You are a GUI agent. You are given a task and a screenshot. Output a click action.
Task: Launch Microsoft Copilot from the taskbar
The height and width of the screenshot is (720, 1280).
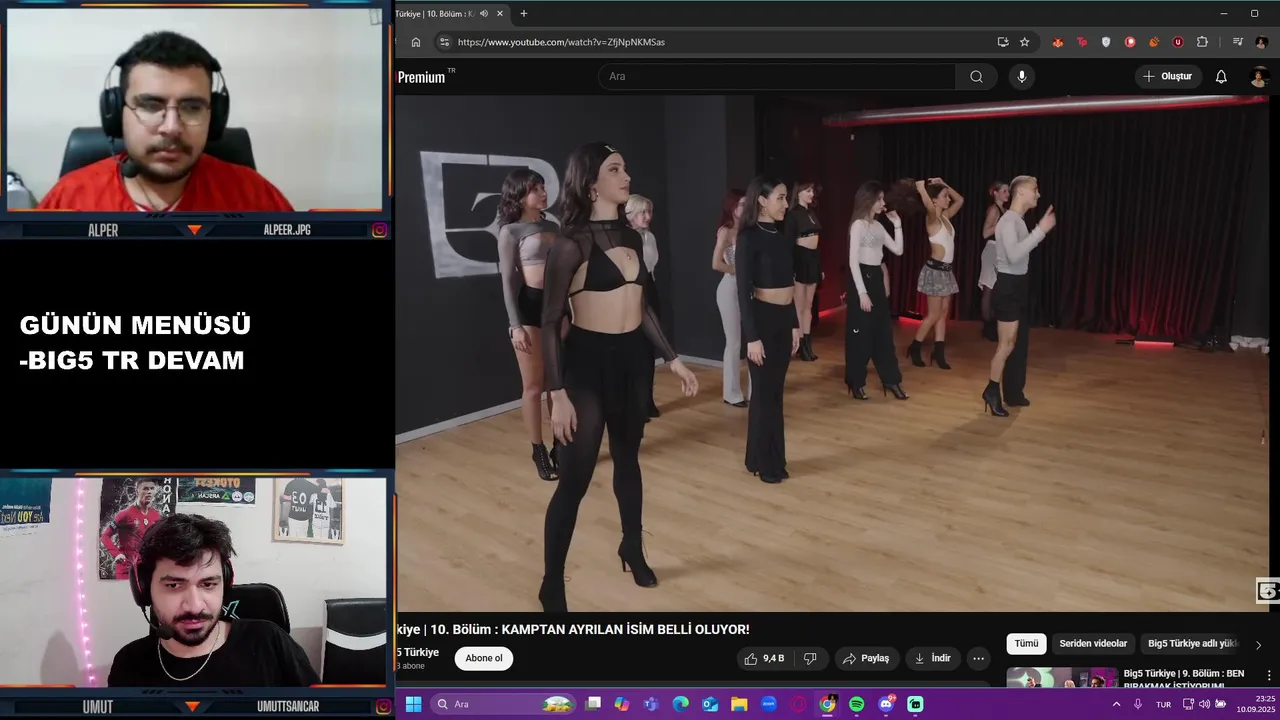tap(622, 704)
